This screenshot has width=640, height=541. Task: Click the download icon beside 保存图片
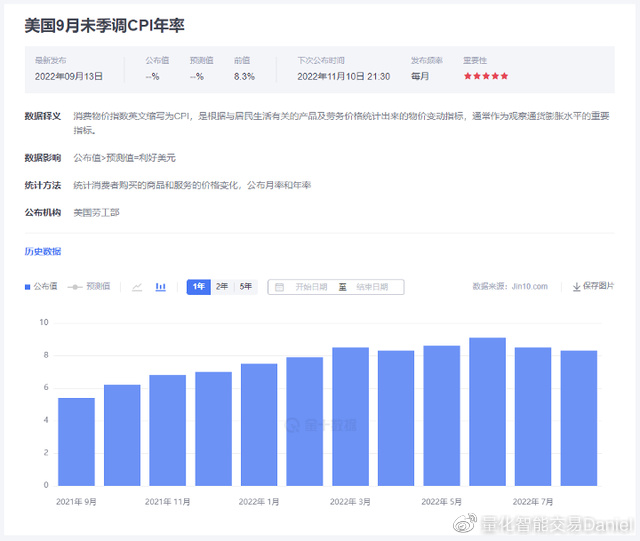576,287
